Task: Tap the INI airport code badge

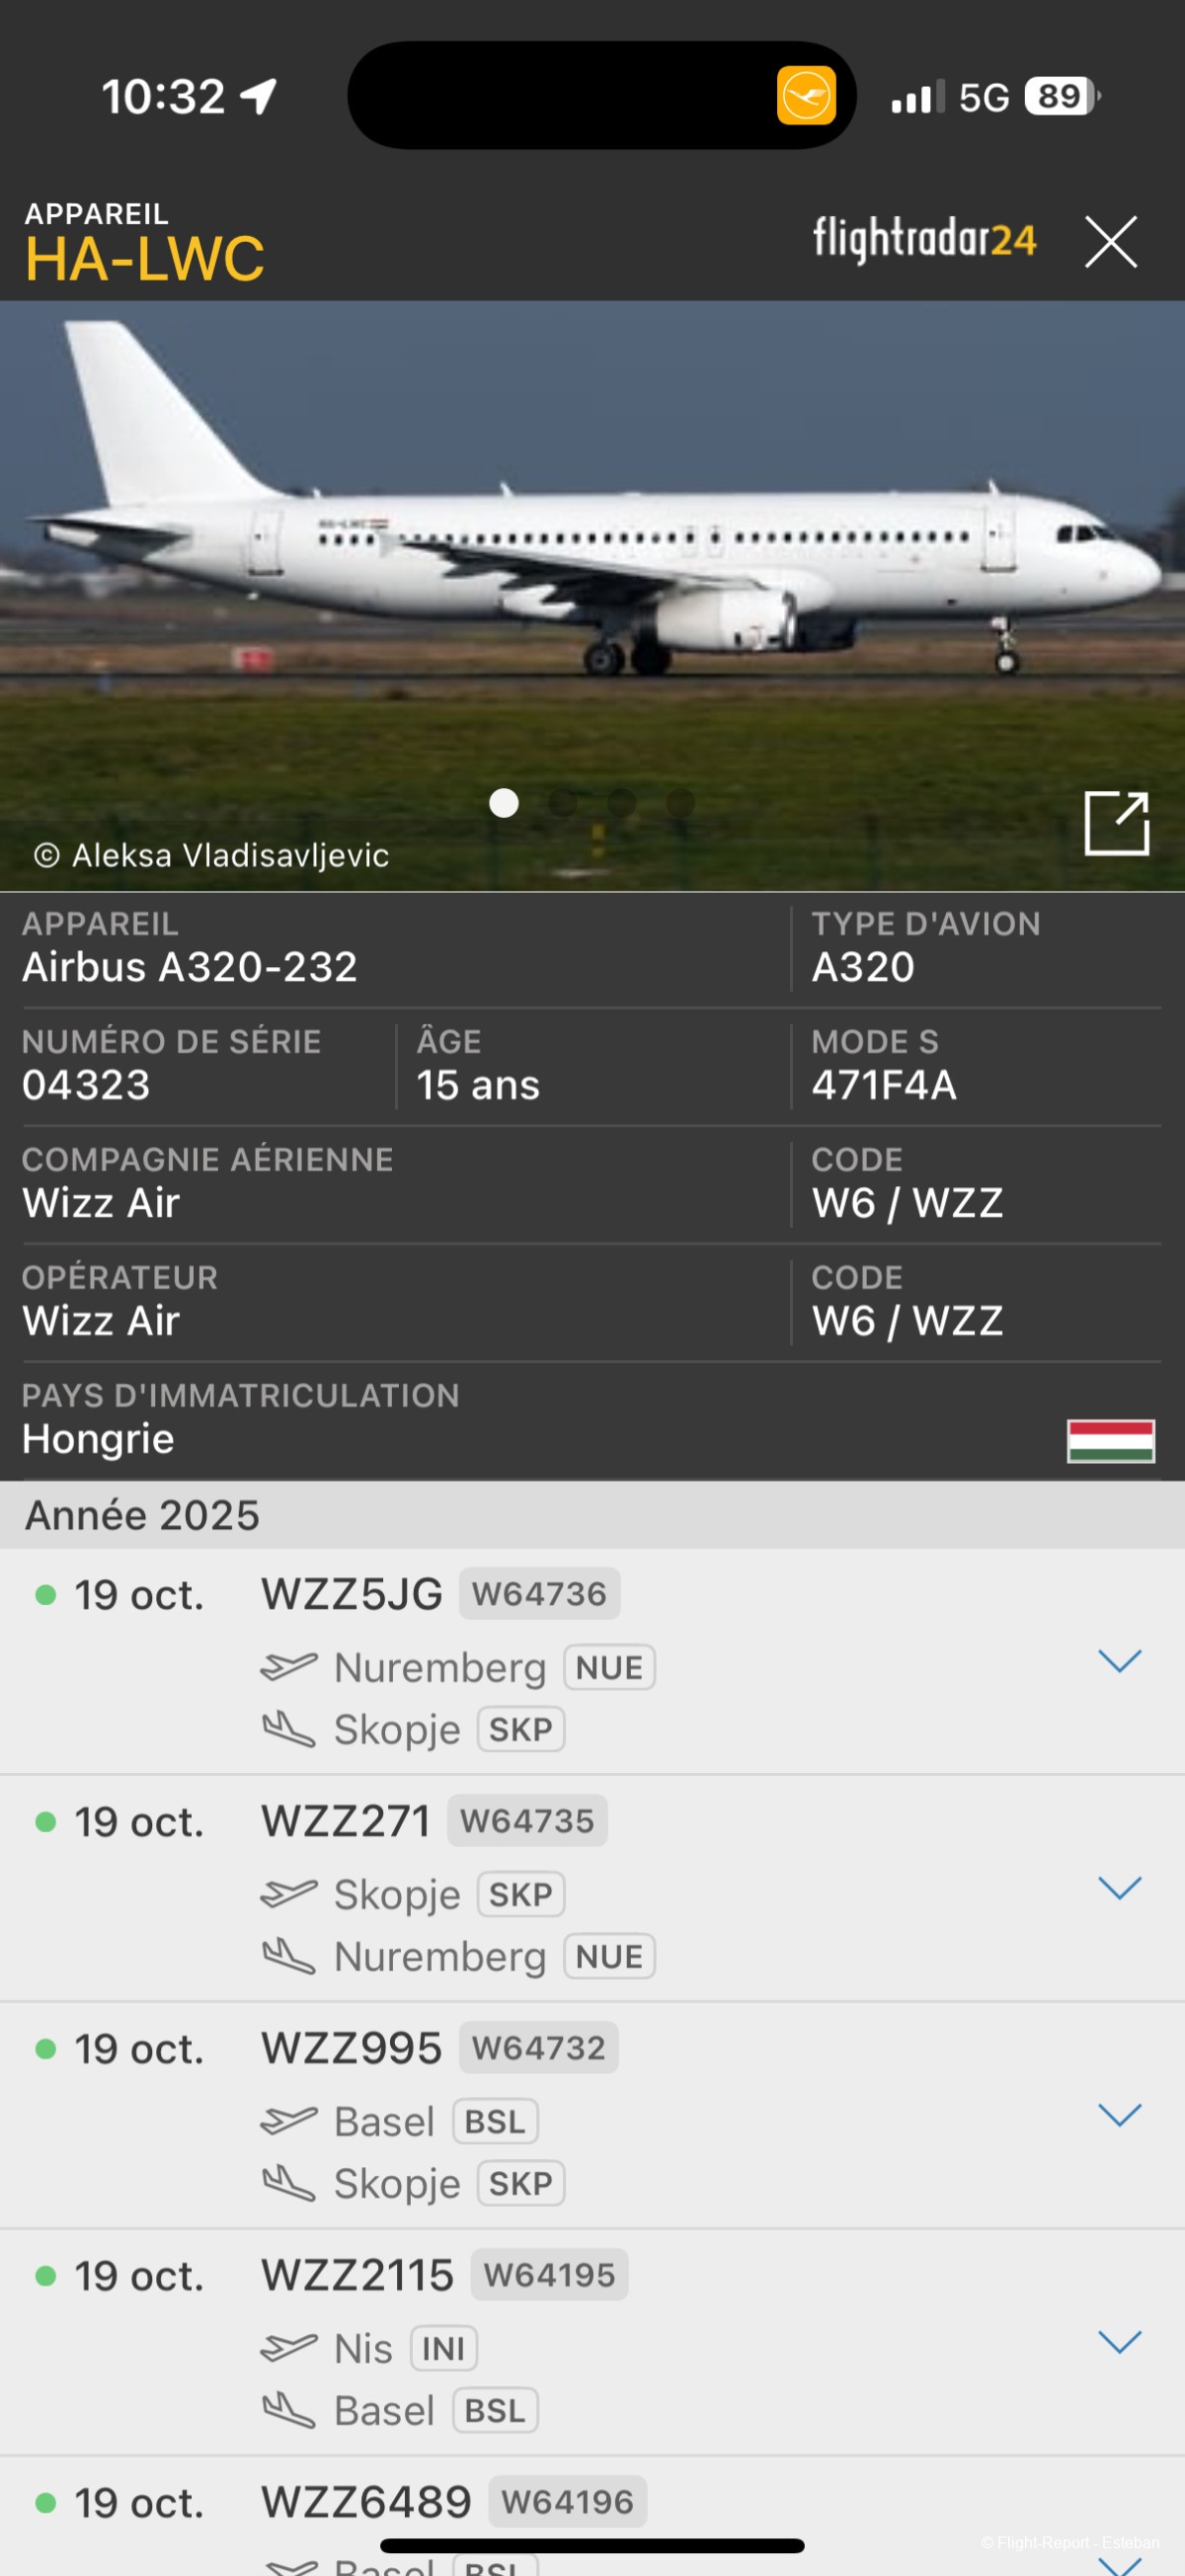Action: 443,2349
